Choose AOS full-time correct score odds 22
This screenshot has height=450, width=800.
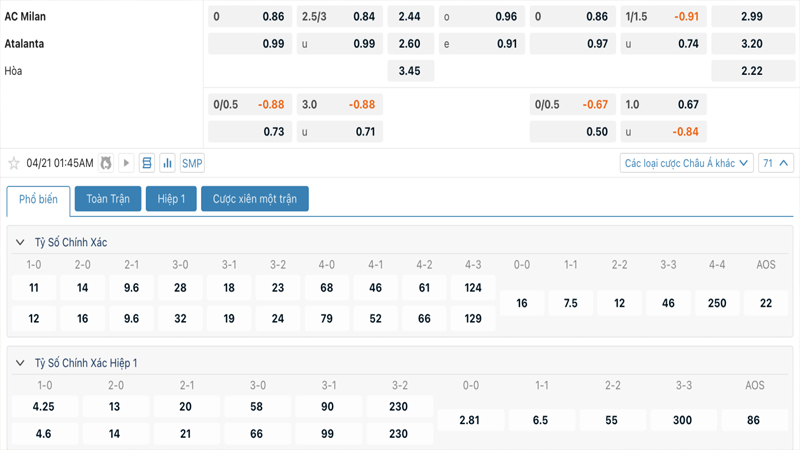[766, 303]
